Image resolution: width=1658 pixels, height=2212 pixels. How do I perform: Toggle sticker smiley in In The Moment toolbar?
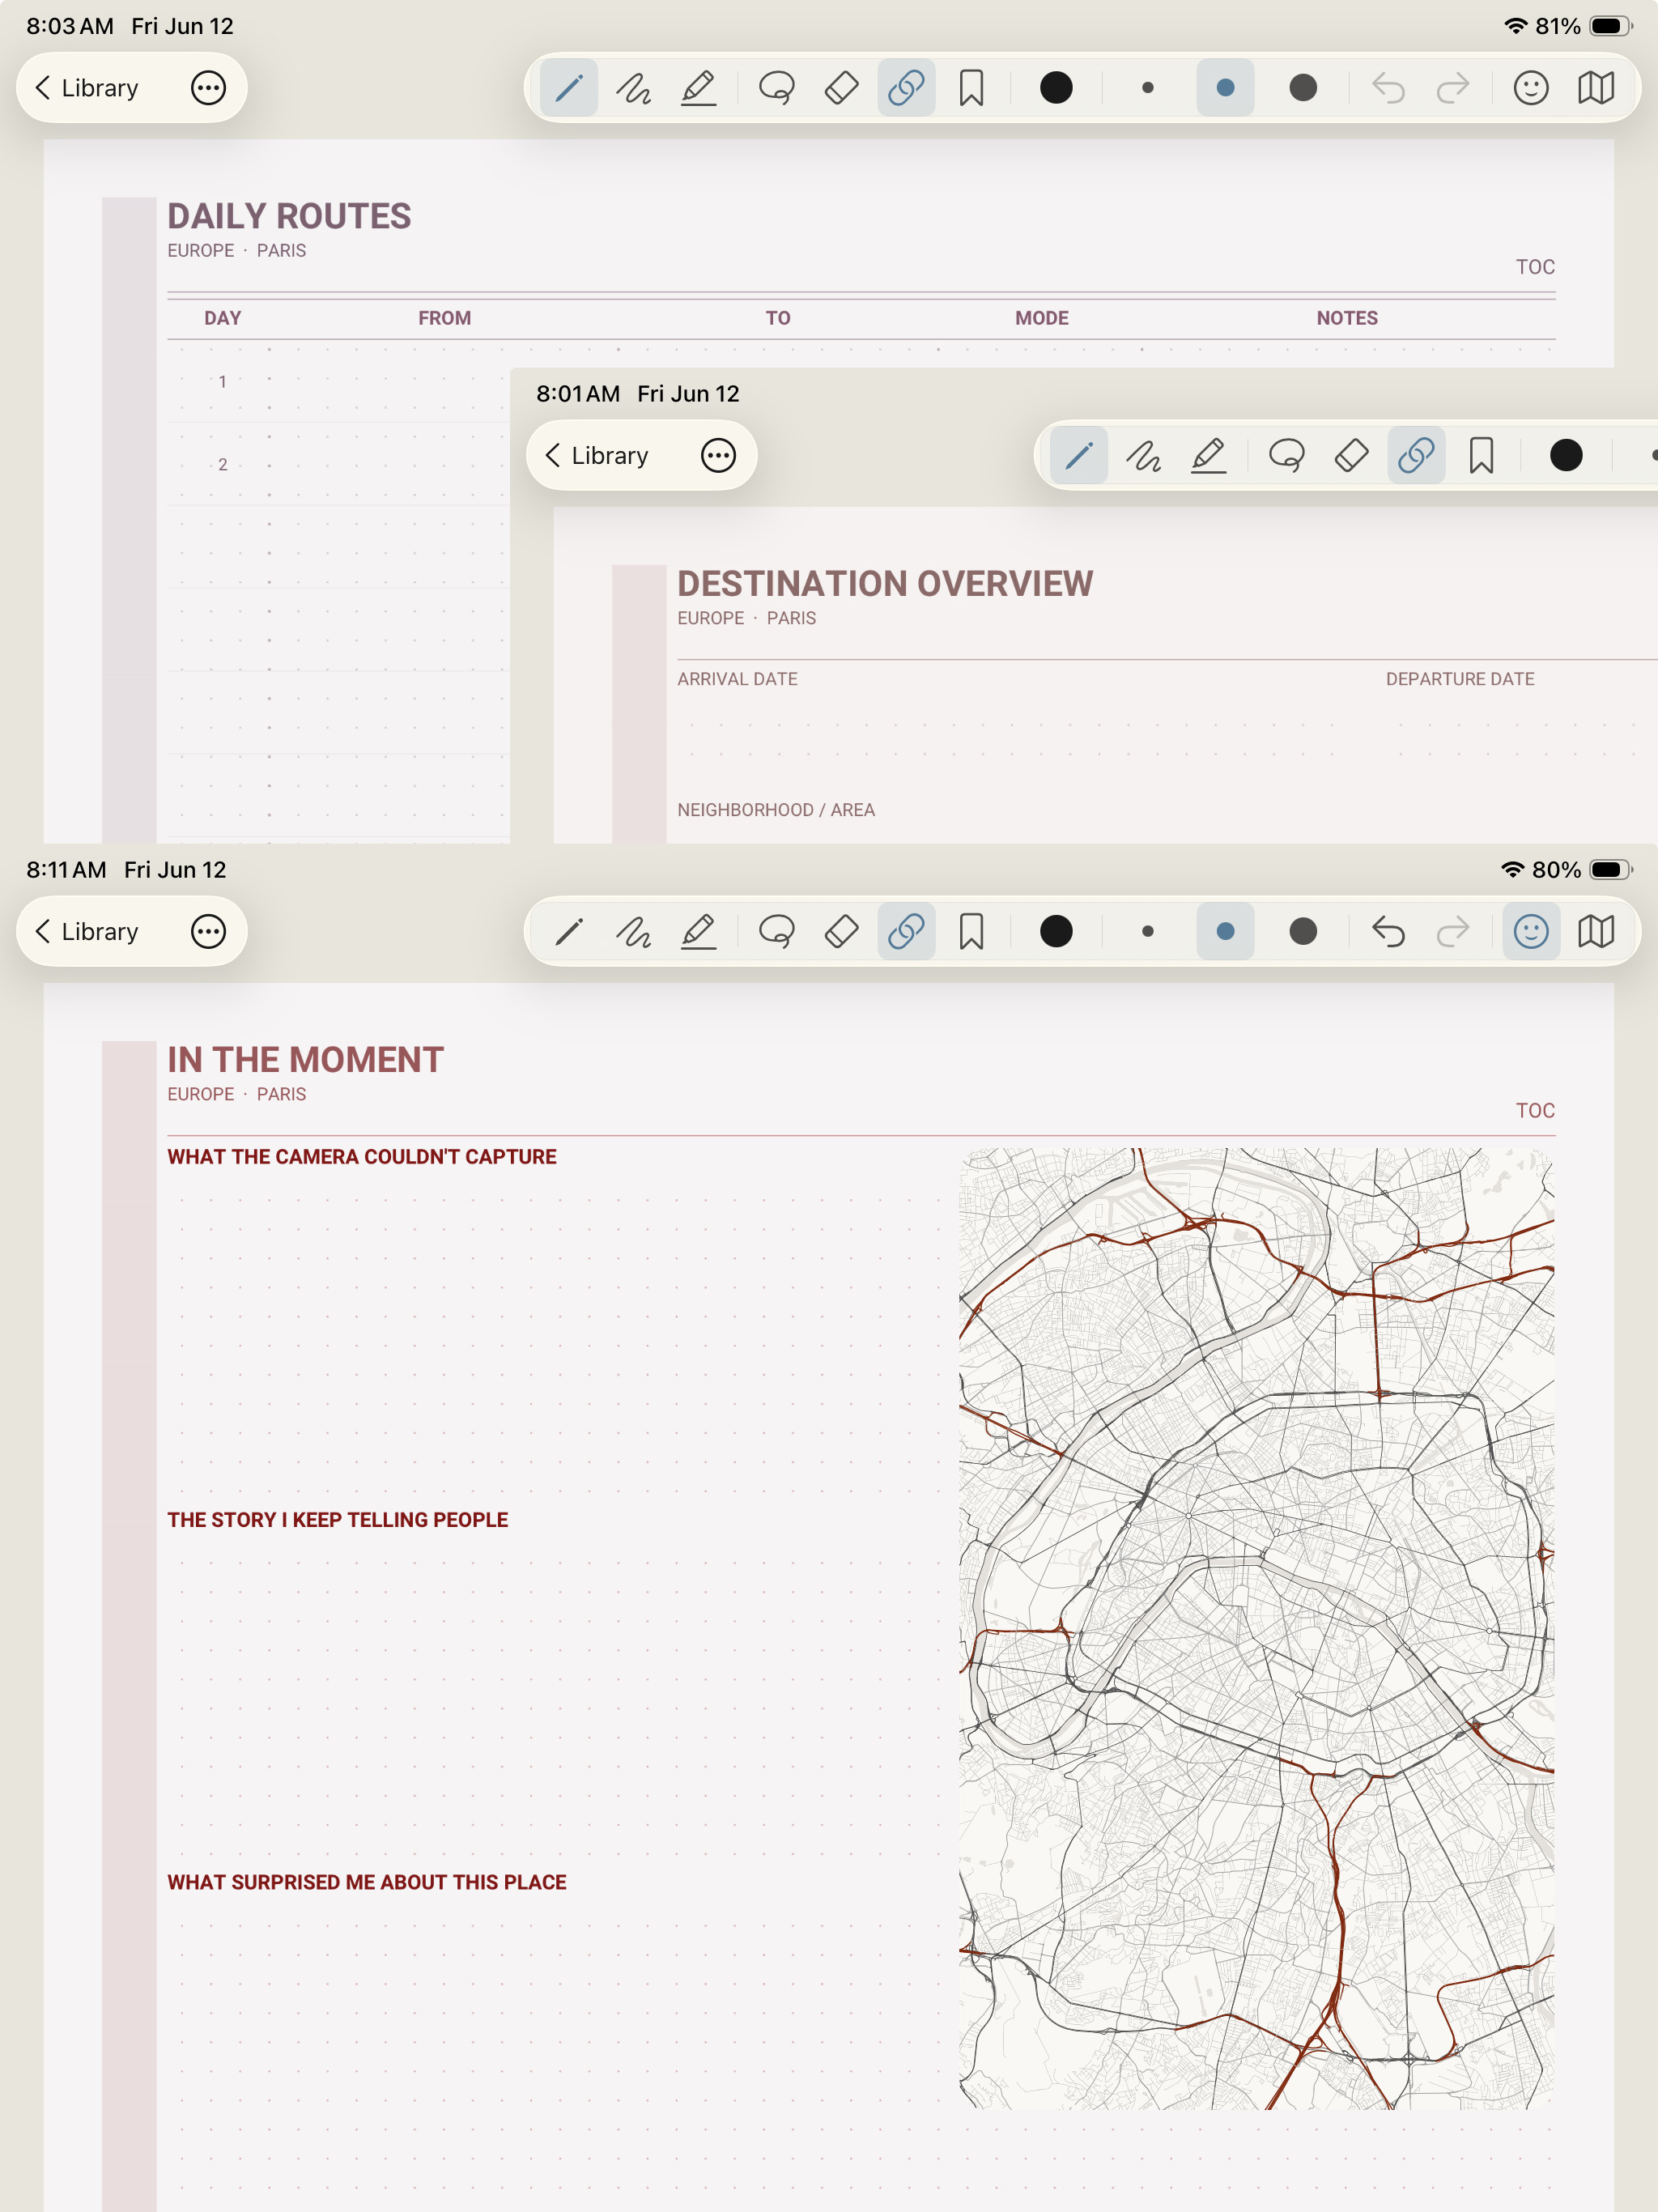[x=1531, y=932]
